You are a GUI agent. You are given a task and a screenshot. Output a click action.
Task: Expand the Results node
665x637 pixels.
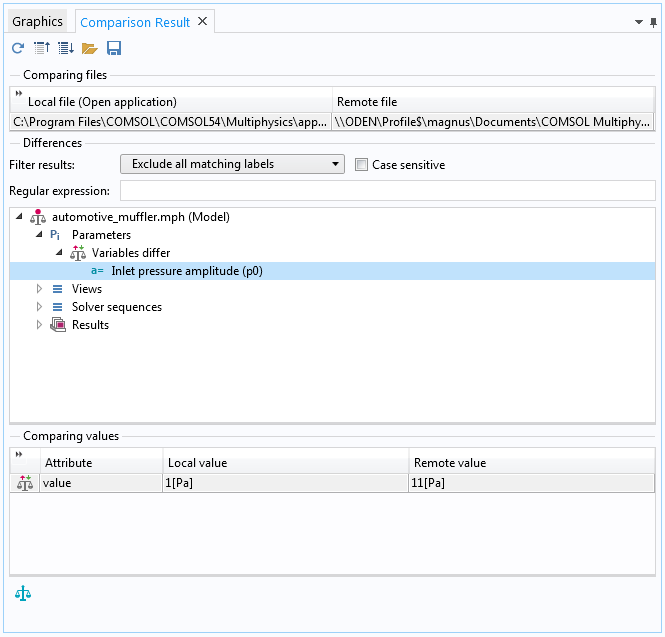[x=39, y=325]
